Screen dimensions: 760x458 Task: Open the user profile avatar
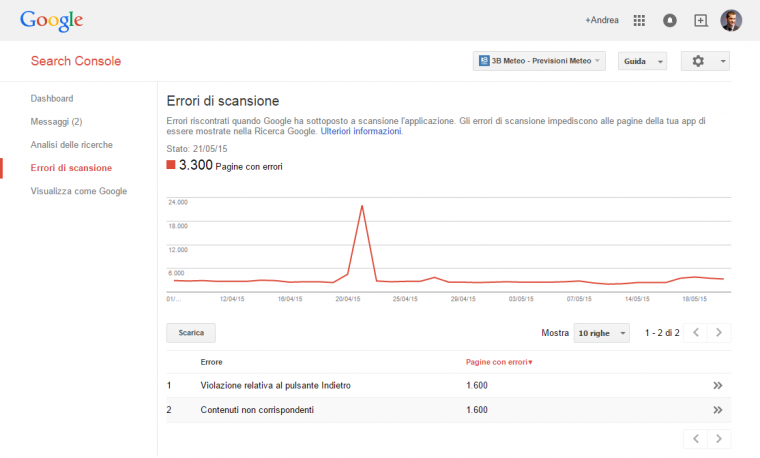(731, 20)
